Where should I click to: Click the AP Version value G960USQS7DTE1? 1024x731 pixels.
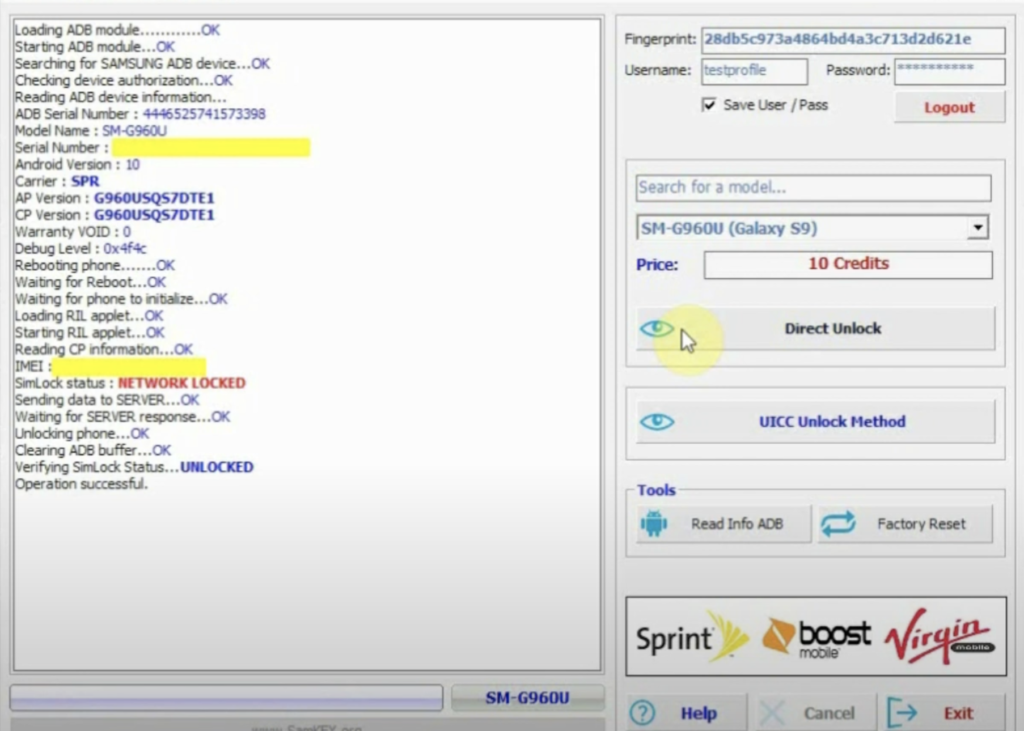coord(154,199)
